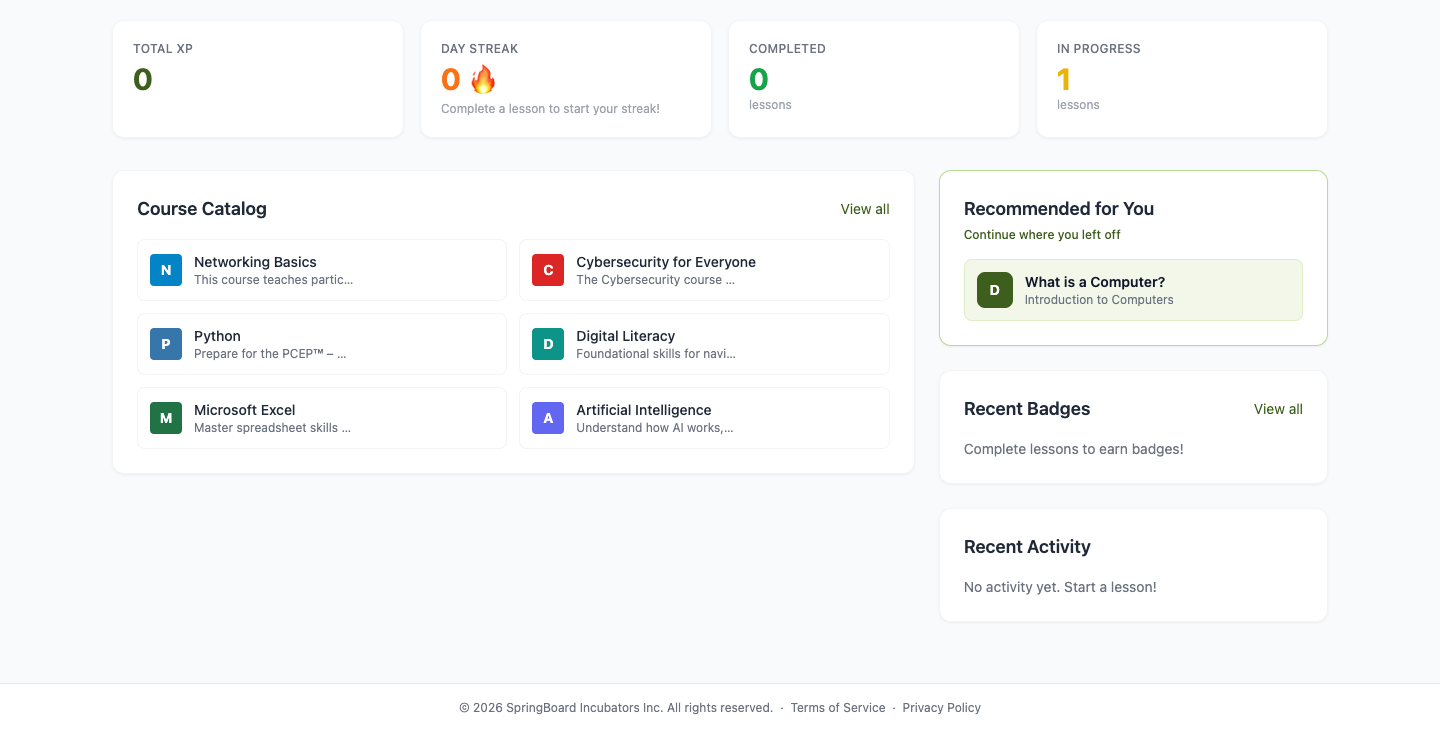The width and height of the screenshot is (1440, 732).
Task: Open the Artificial Intelligence course
Action: (x=704, y=418)
